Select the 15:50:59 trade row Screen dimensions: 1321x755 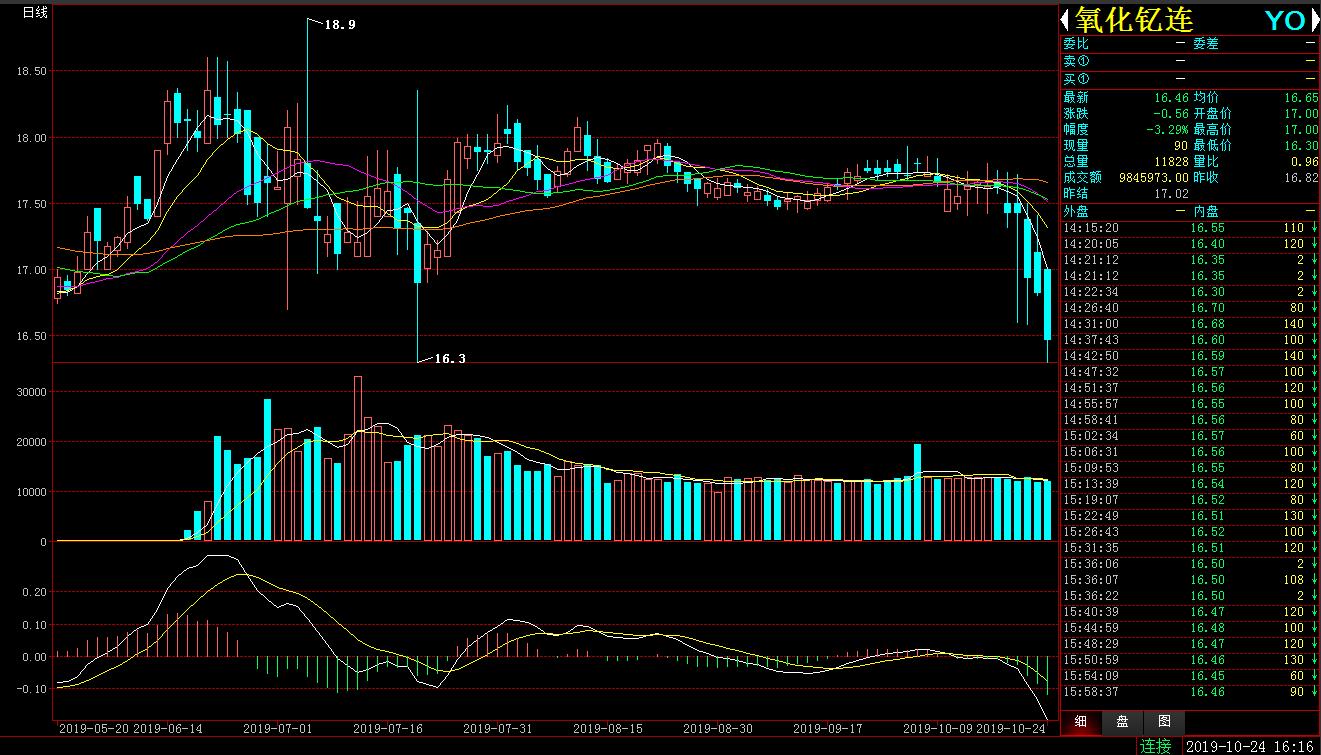tap(1190, 660)
